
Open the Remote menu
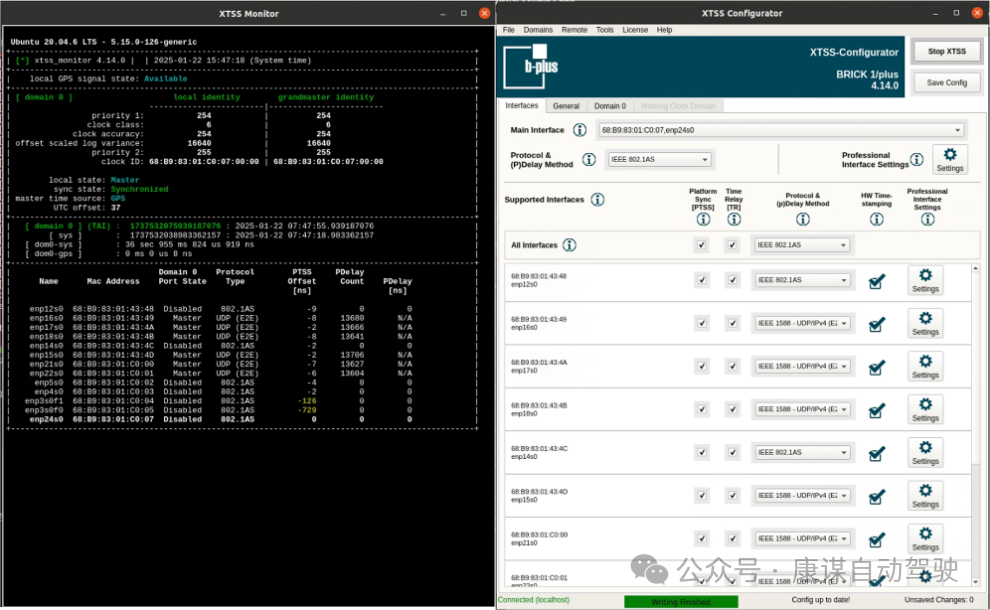click(x=574, y=30)
